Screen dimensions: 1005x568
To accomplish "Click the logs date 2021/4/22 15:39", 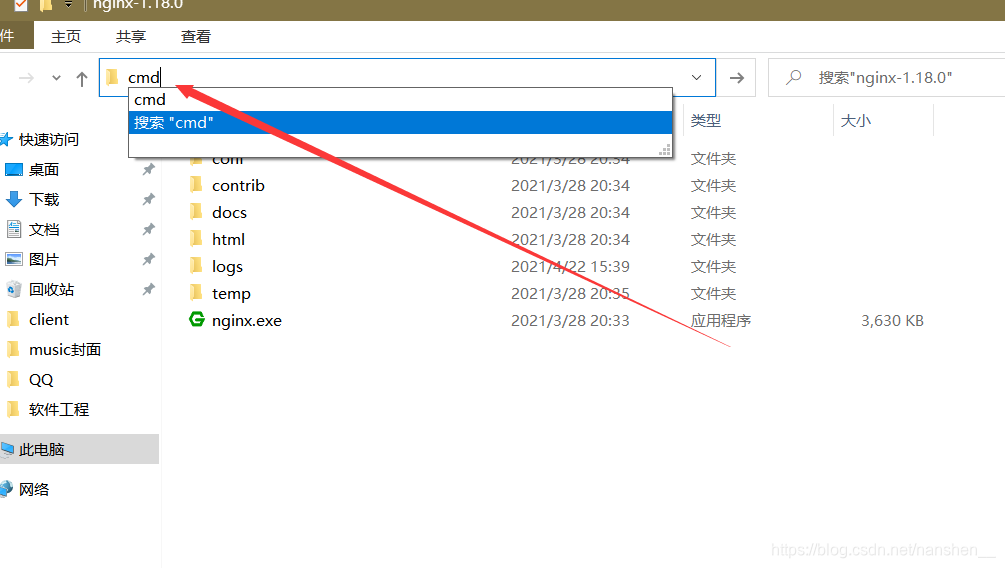I will pyautogui.click(x=570, y=266).
